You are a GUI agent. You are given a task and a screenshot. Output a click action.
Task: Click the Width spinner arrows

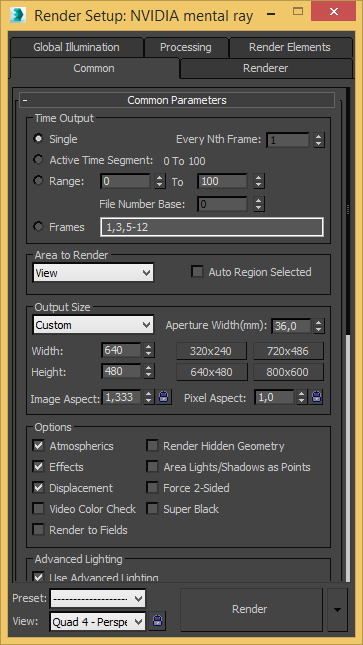pyautogui.click(x=149, y=350)
